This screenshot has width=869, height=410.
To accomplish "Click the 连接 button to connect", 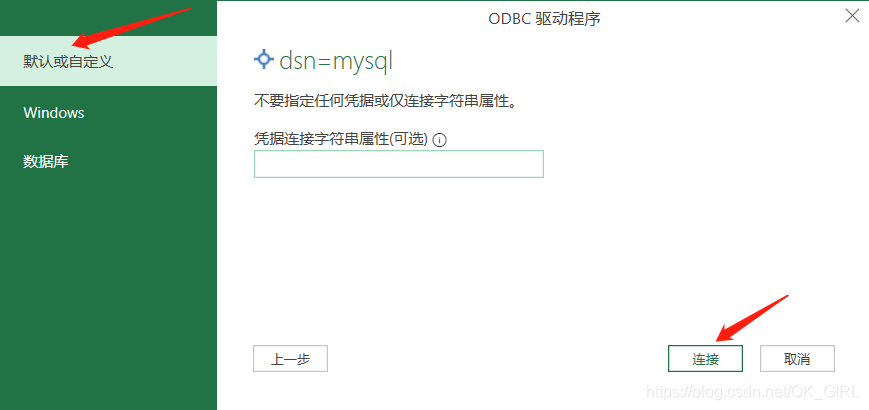I will tap(705, 359).
